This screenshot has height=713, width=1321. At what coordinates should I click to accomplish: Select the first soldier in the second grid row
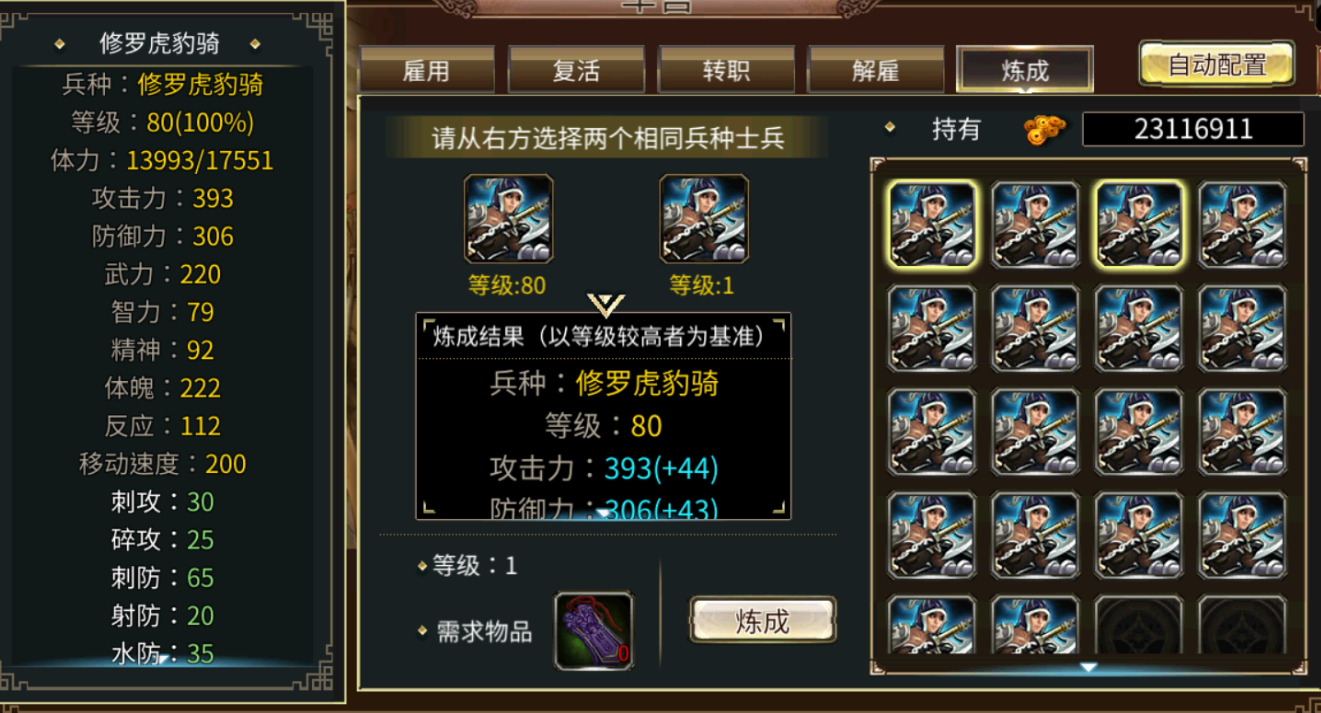(932, 329)
